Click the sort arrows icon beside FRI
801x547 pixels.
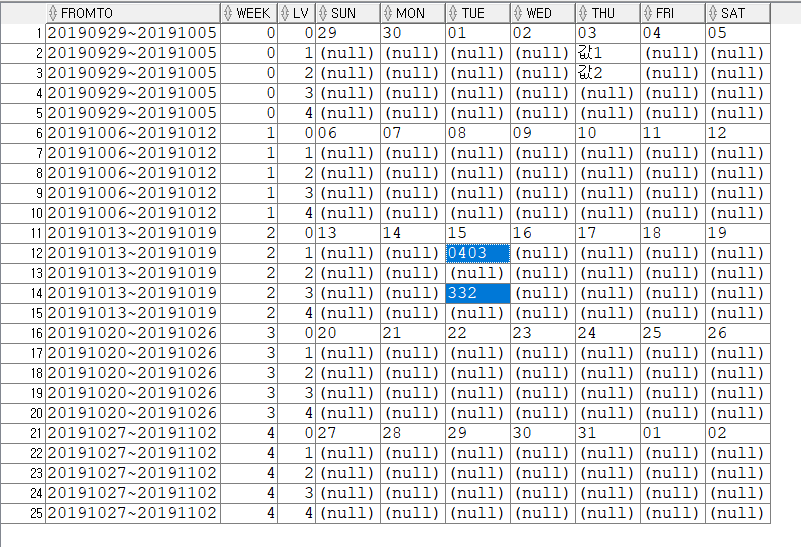tap(648, 13)
